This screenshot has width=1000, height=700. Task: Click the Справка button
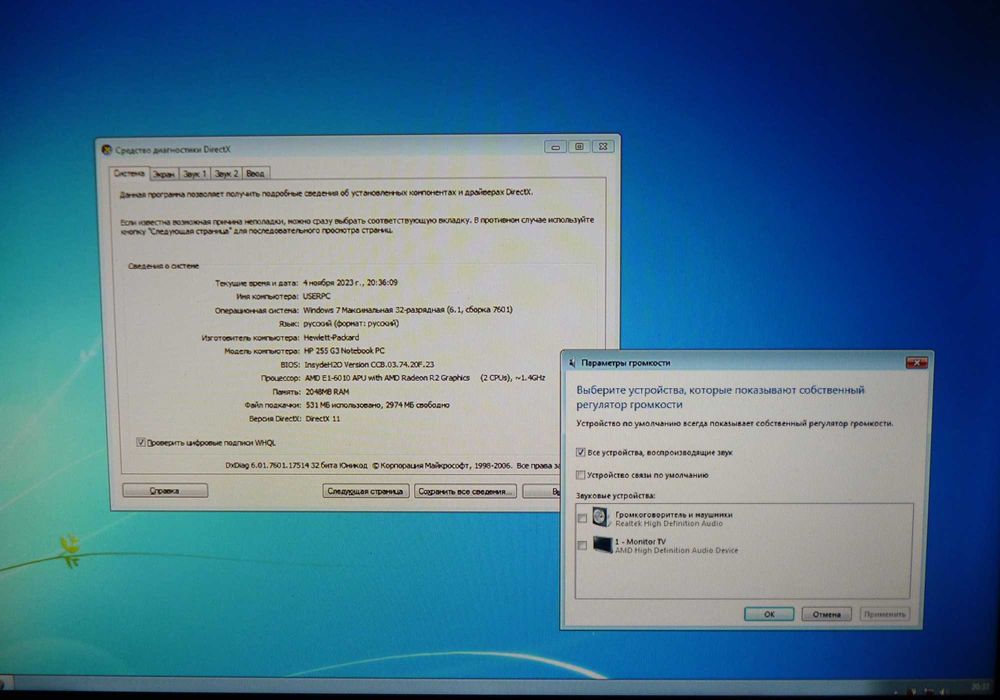click(x=165, y=490)
